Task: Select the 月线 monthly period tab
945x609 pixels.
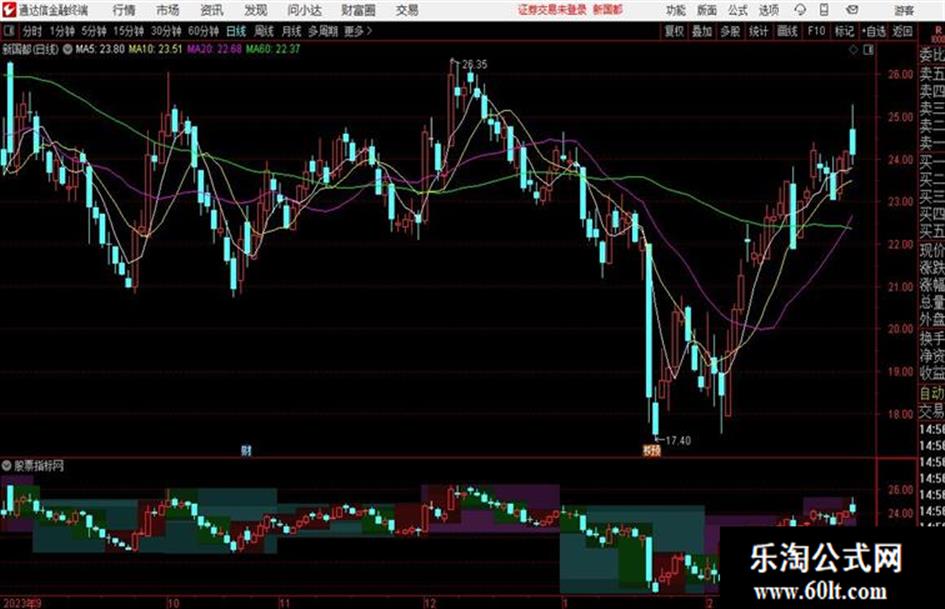Action: click(x=292, y=31)
